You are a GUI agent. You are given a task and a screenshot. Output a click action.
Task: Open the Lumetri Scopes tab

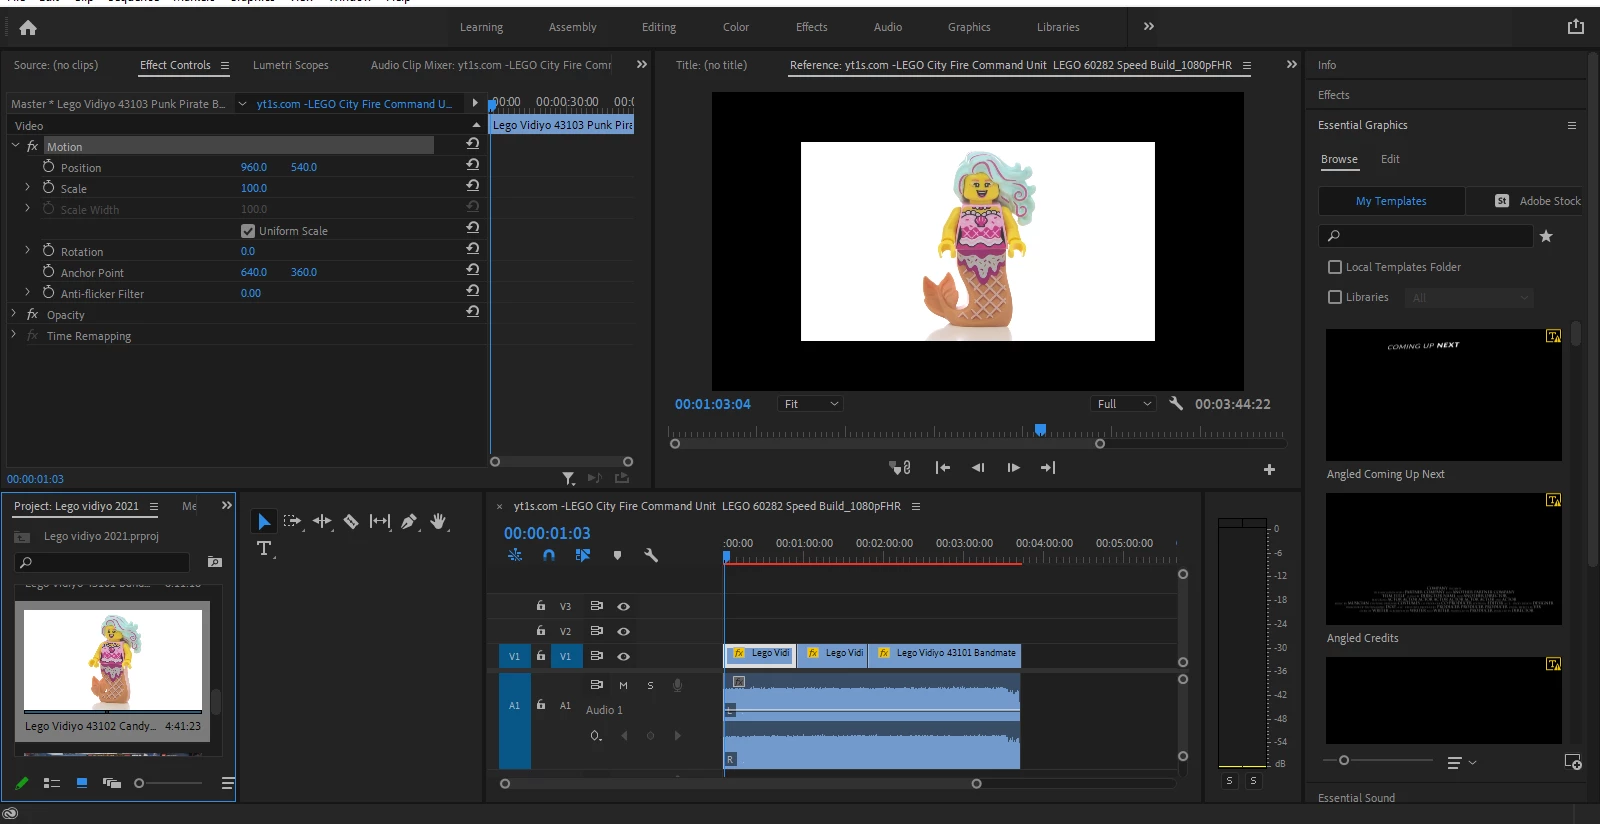[290, 65]
